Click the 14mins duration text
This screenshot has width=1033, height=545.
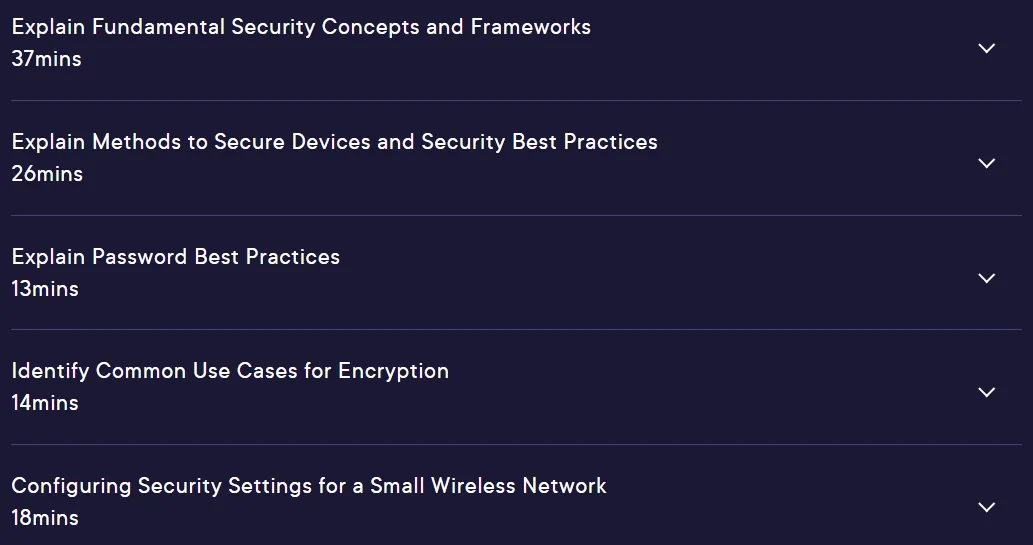click(45, 403)
